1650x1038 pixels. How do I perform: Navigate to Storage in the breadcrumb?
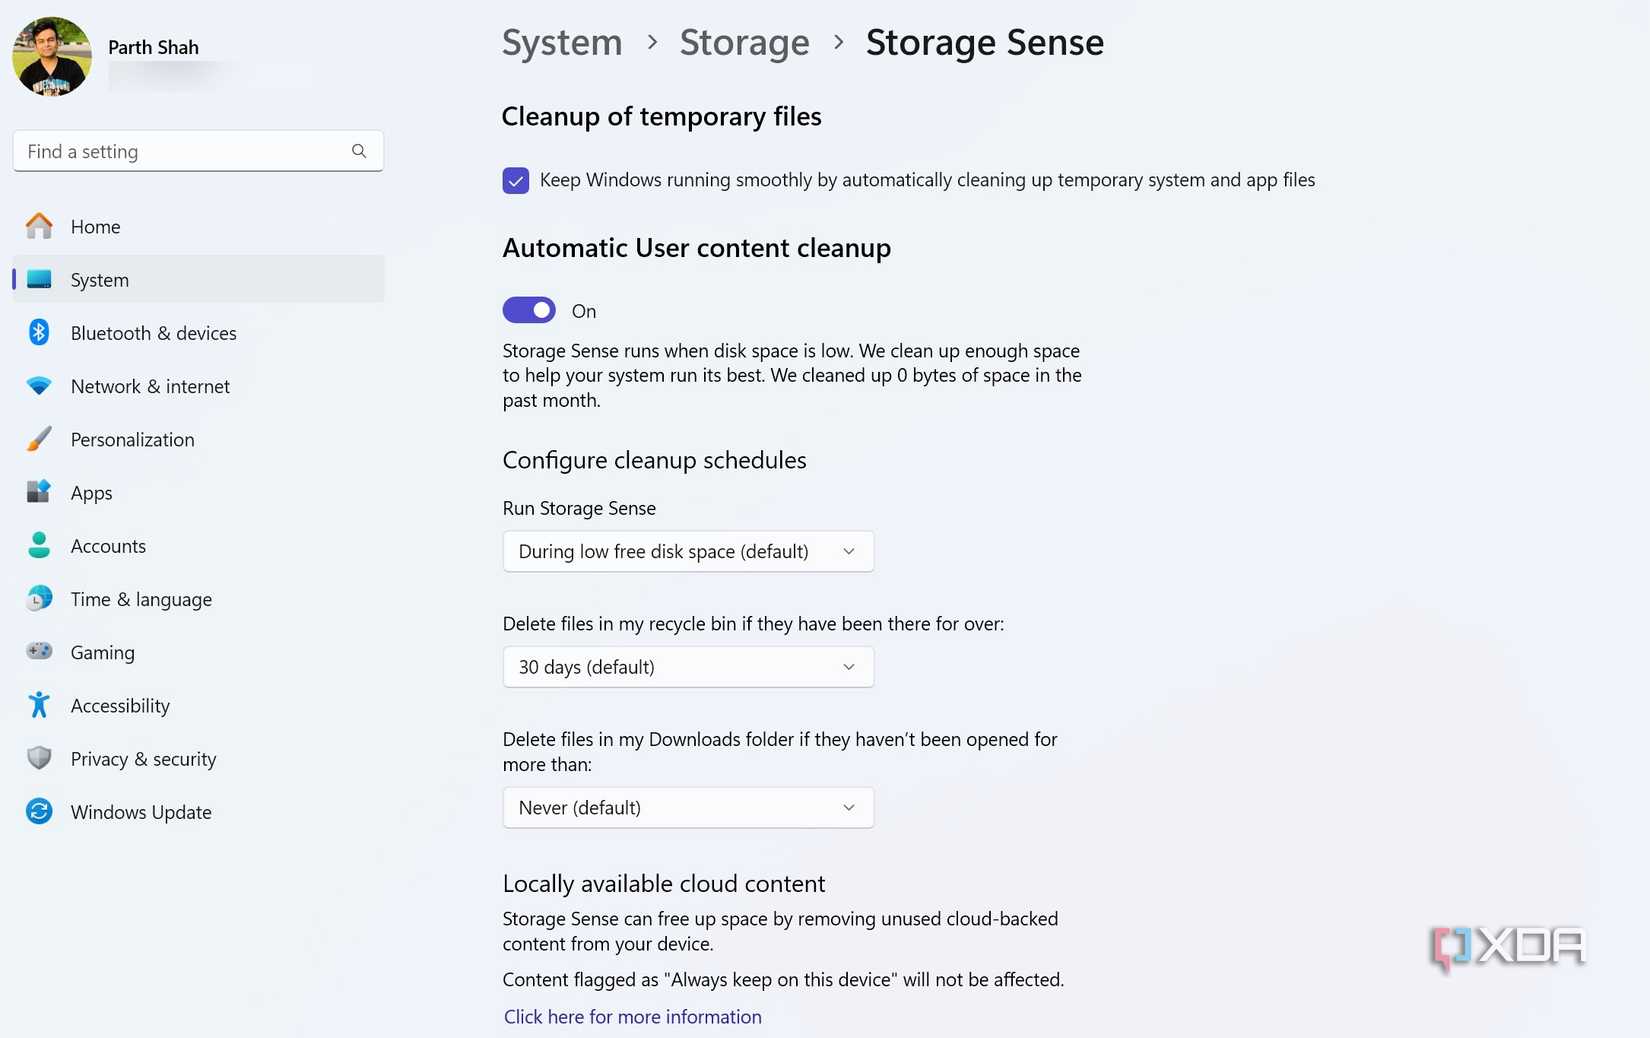[744, 42]
